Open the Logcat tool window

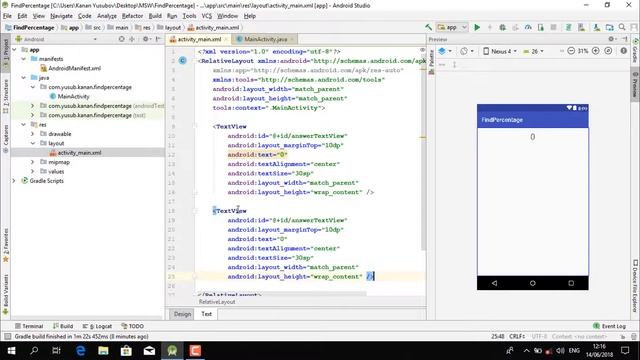pyautogui.click(x=97, y=326)
